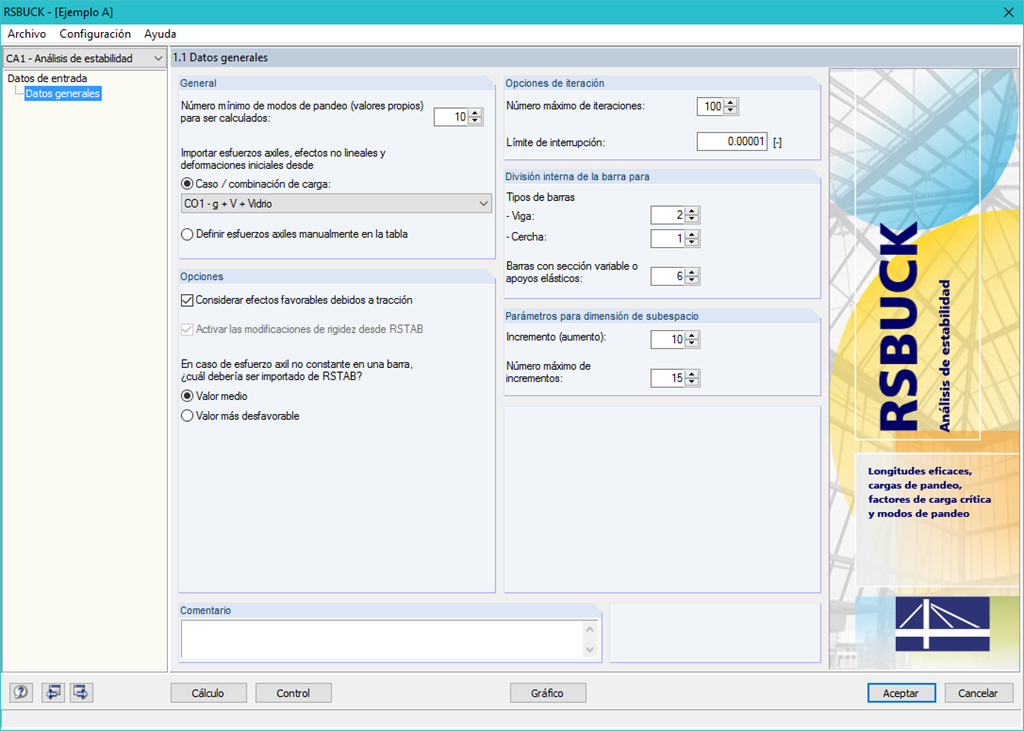Viewport: 1024px width, 731px height.
Task: Go to previous input window icon
Action: 52,692
